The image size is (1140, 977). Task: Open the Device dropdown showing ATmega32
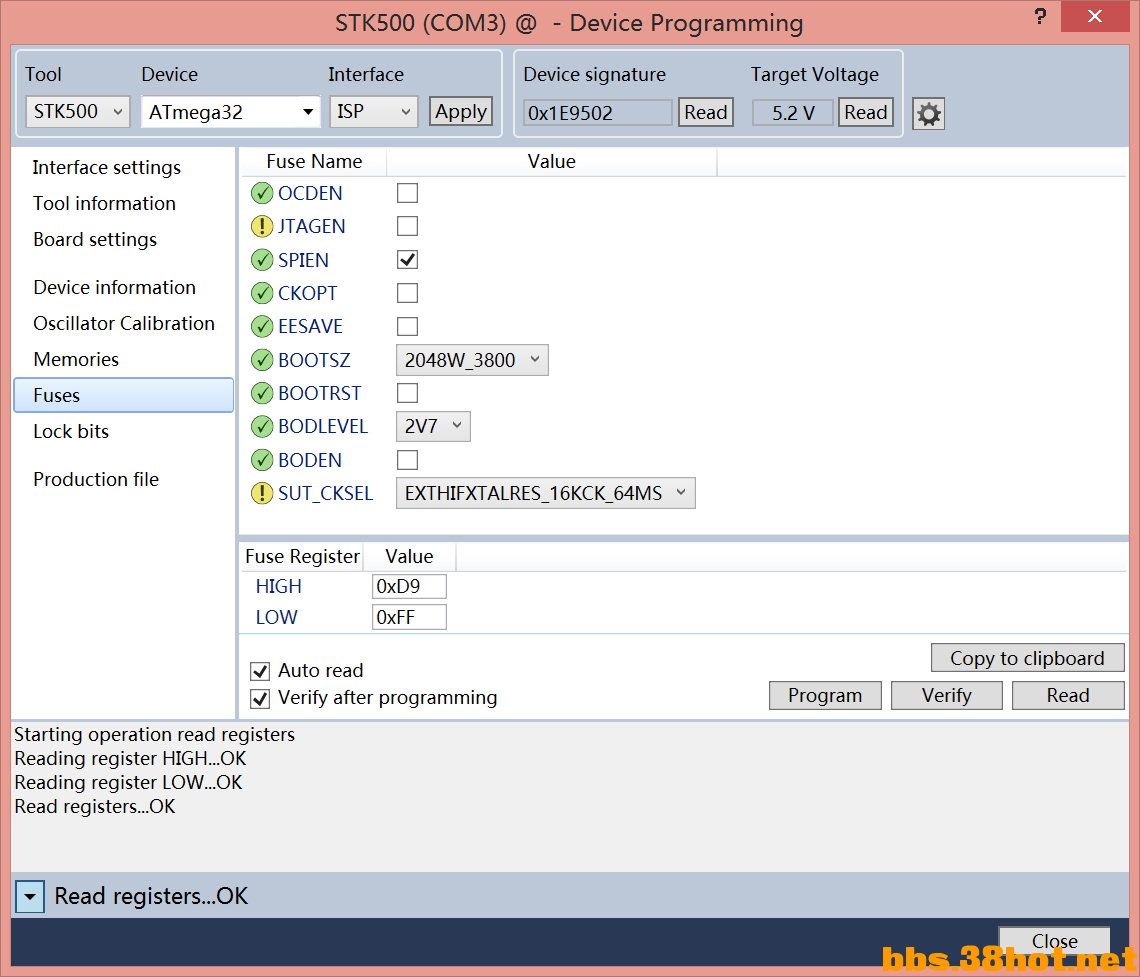230,112
